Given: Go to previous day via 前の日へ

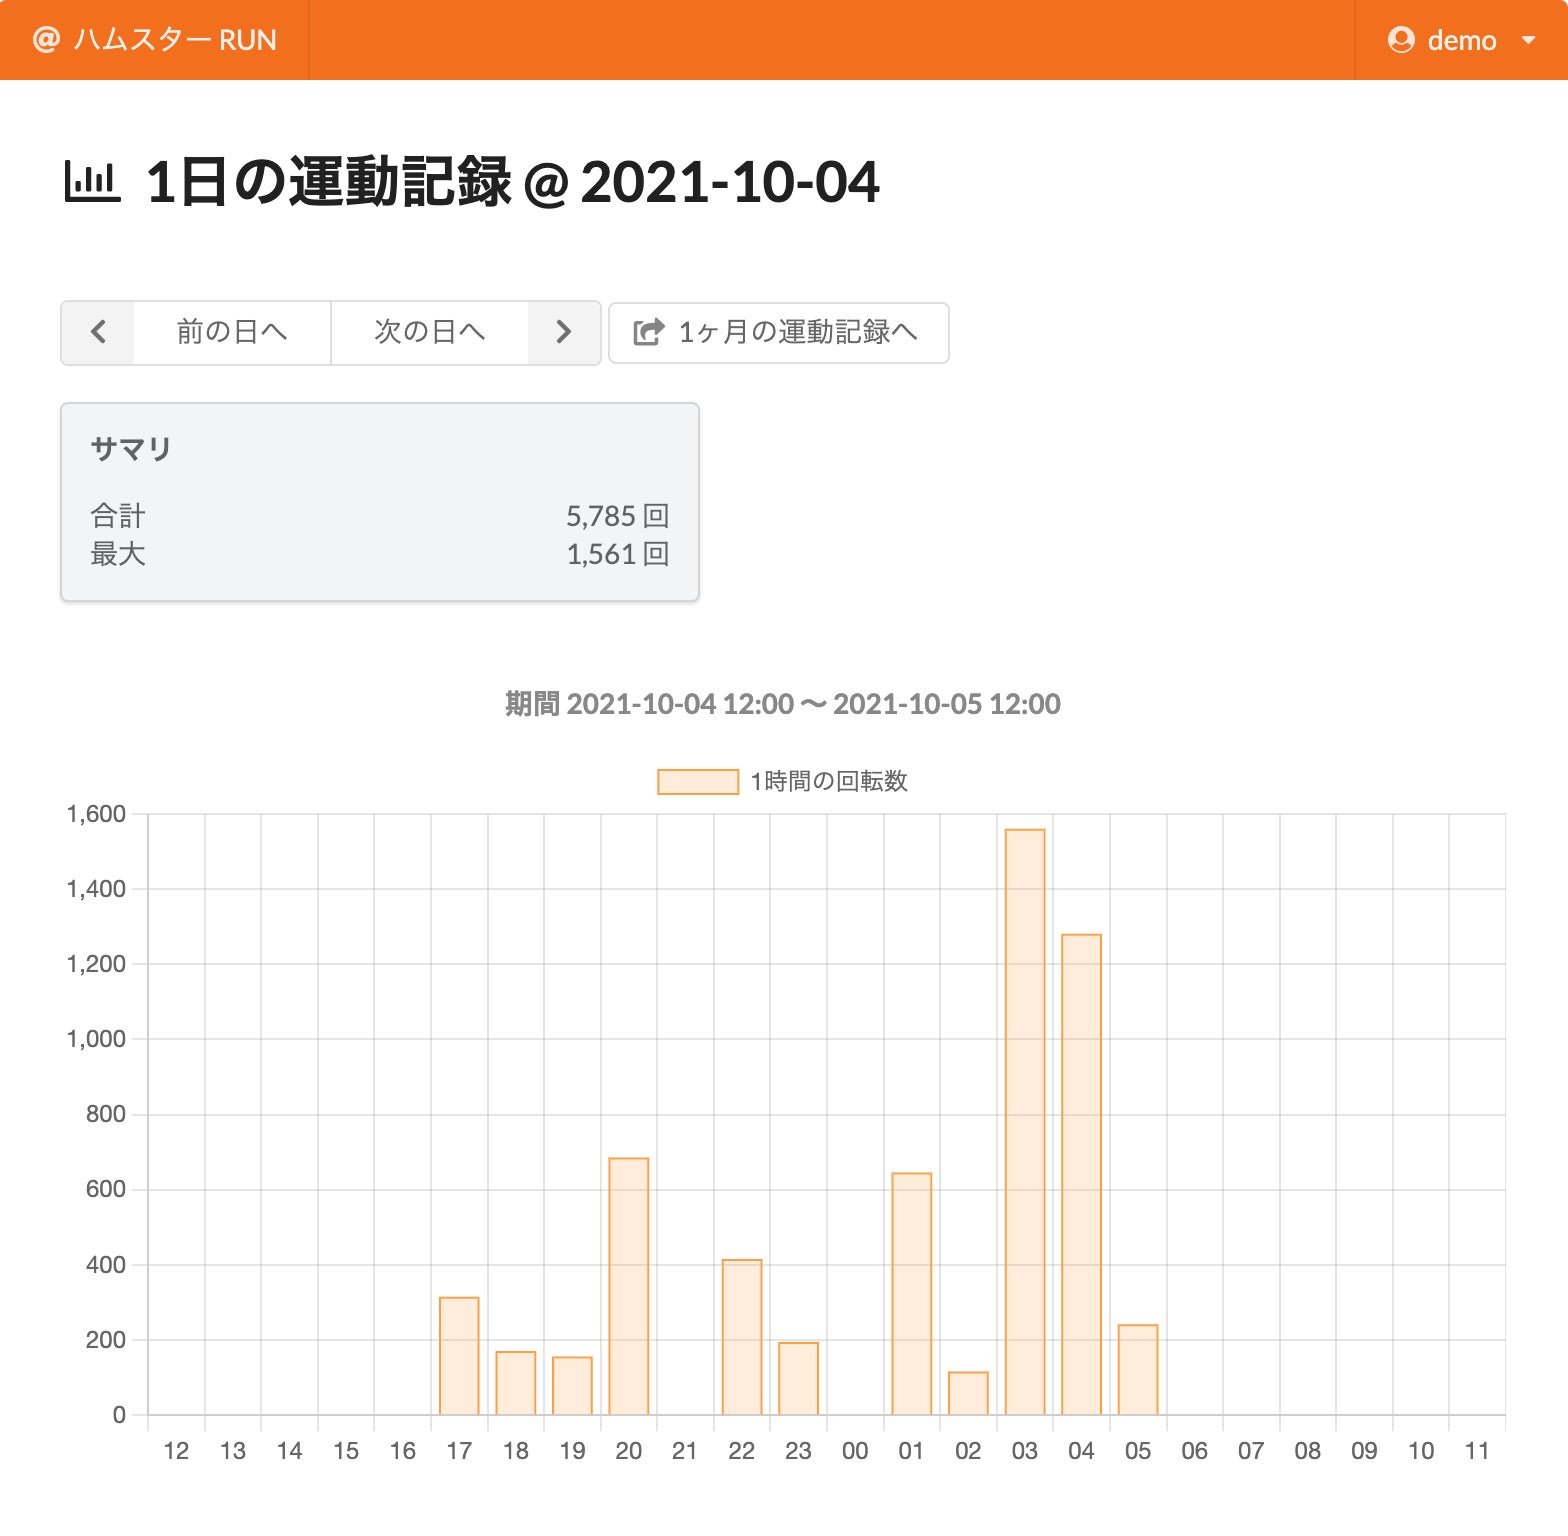Looking at the screenshot, I should (232, 332).
